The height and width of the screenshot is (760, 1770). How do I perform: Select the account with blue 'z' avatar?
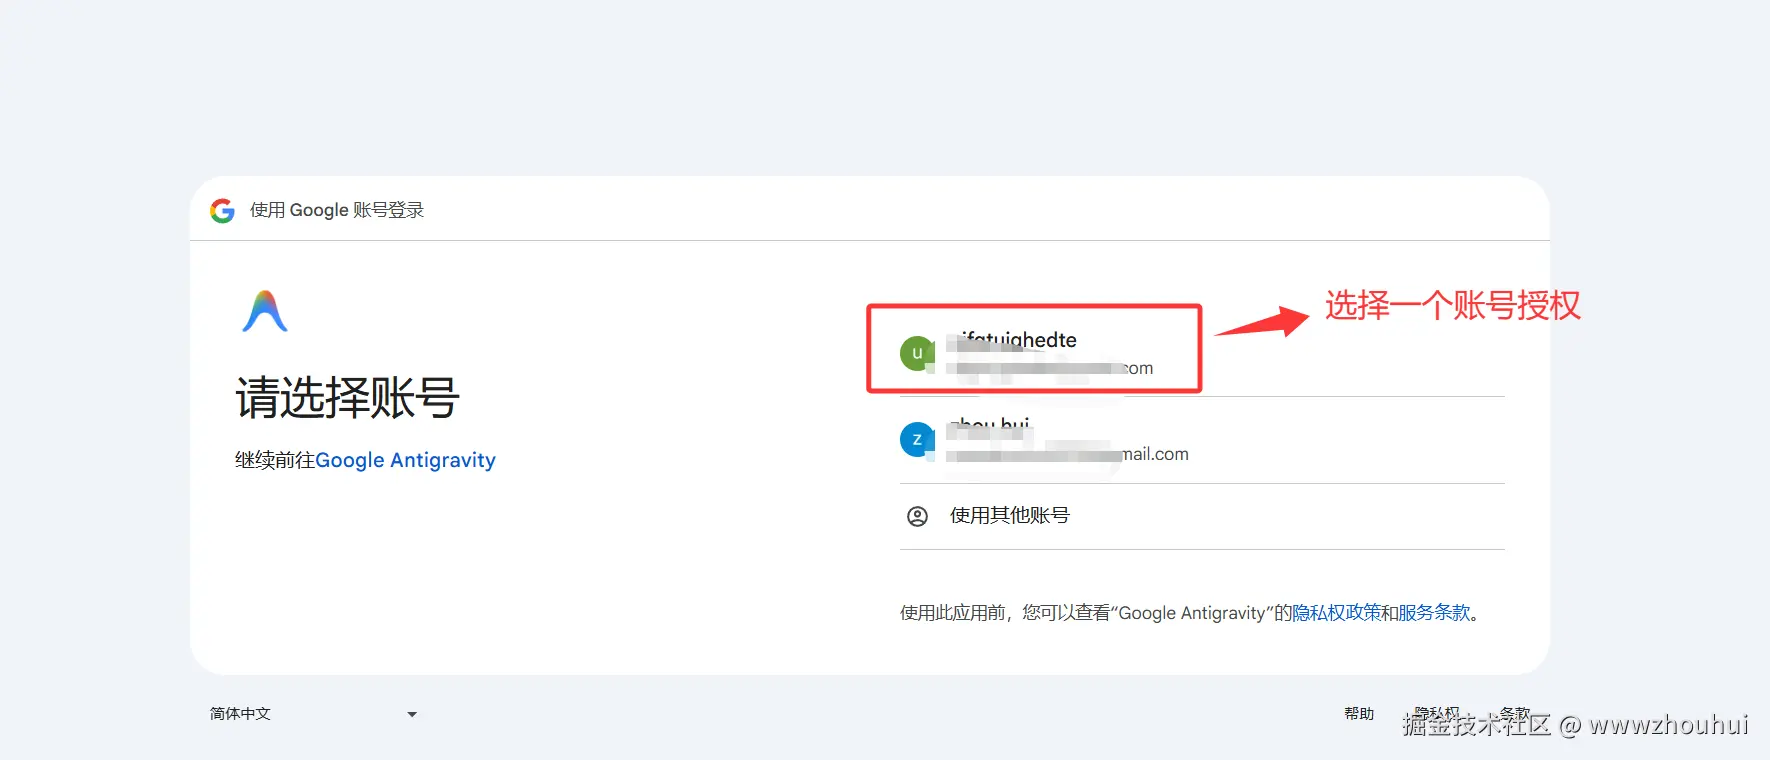[x=1202, y=440]
